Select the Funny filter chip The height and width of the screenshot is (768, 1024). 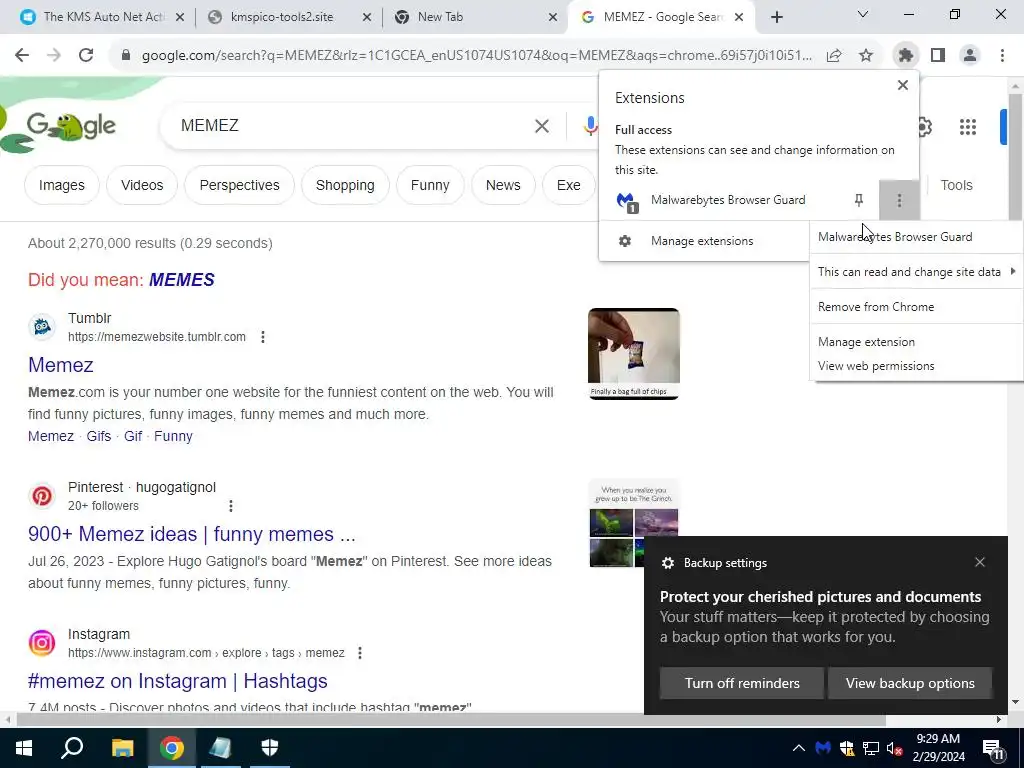[430, 185]
